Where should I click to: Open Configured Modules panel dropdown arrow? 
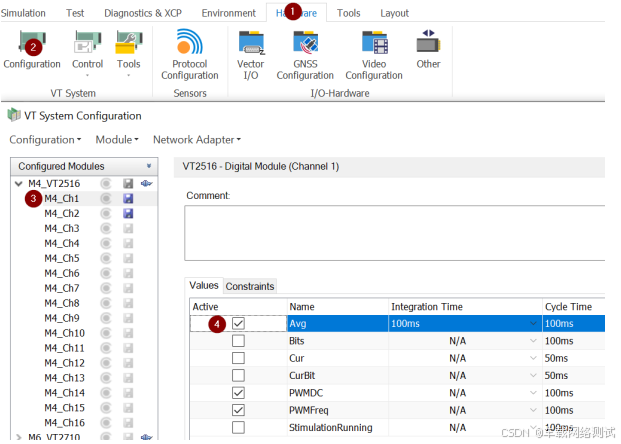click(149, 166)
